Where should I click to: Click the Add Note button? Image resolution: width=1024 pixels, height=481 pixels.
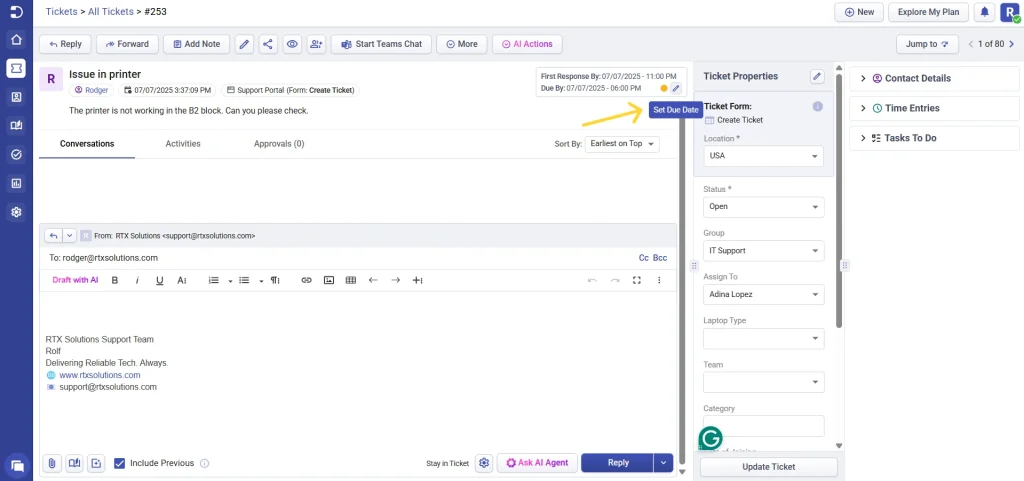pyautogui.click(x=197, y=44)
